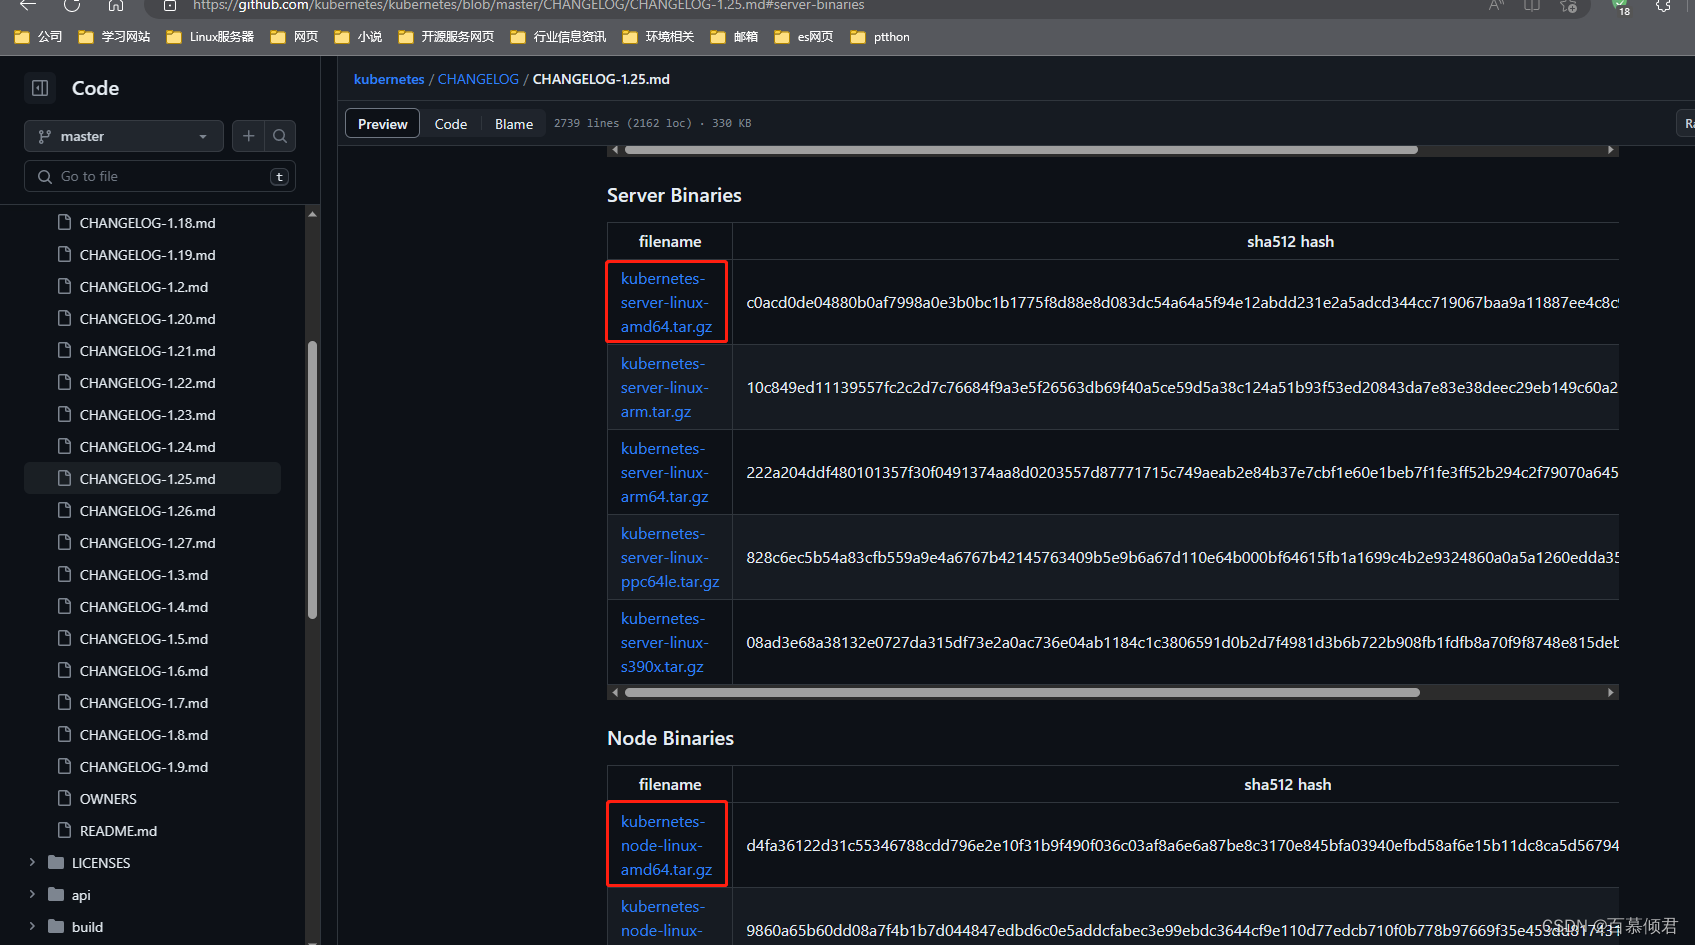Image resolution: width=1695 pixels, height=945 pixels.
Task: Click the file icon beside CHANGELOG-1.7.md
Action: pyautogui.click(x=65, y=702)
